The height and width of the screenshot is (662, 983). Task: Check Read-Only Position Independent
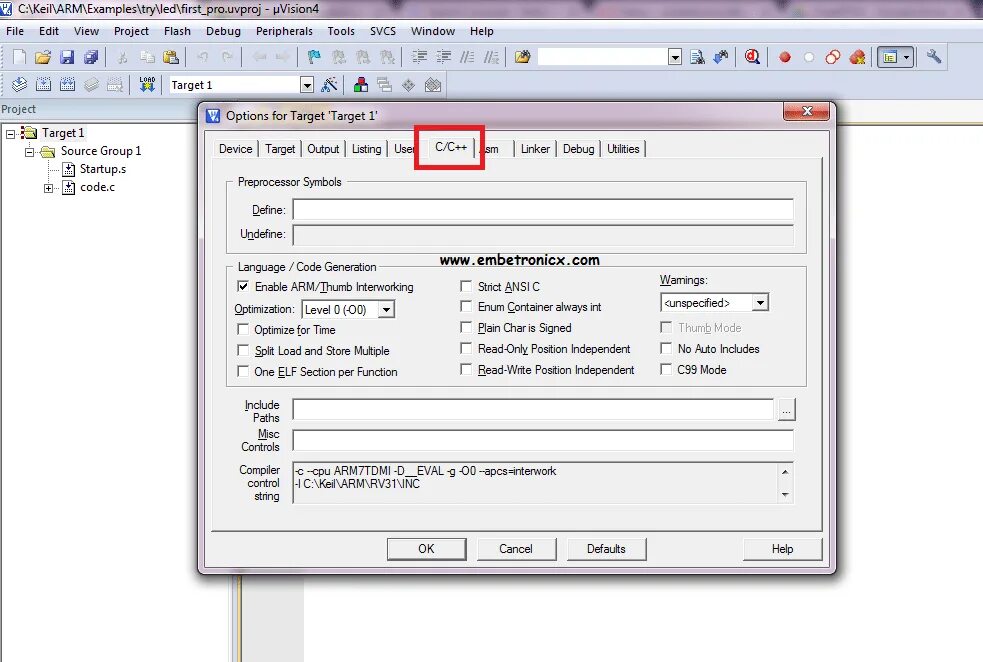(466, 348)
